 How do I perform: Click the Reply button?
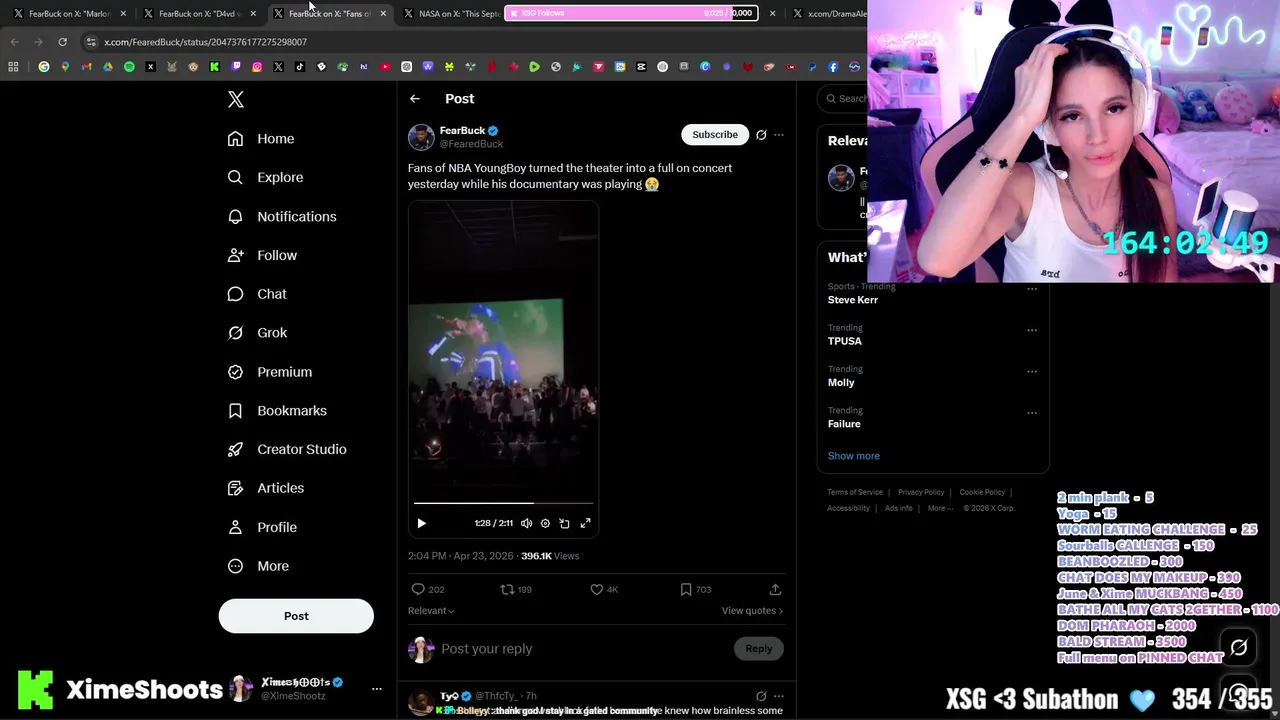click(x=759, y=649)
